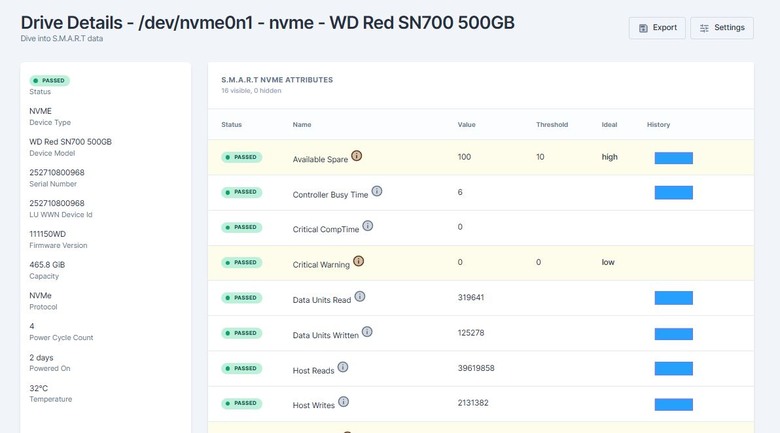Select the serial number 252710800968
780x433 pixels.
click(57, 173)
